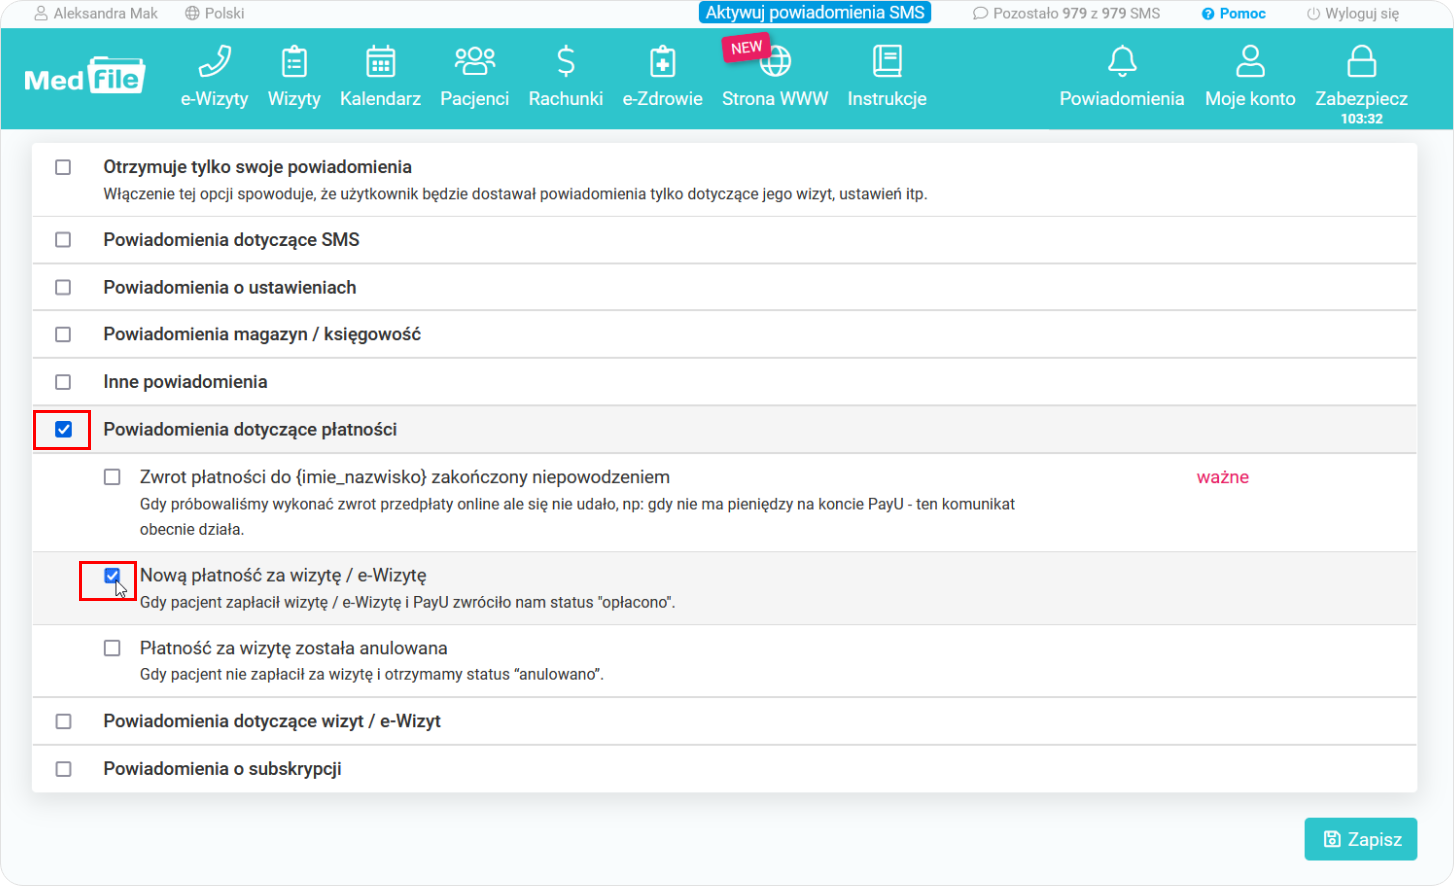This screenshot has width=1454, height=886.
Task: Click the floppy disk icon on Zapisz
Action: click(1332, 839)
